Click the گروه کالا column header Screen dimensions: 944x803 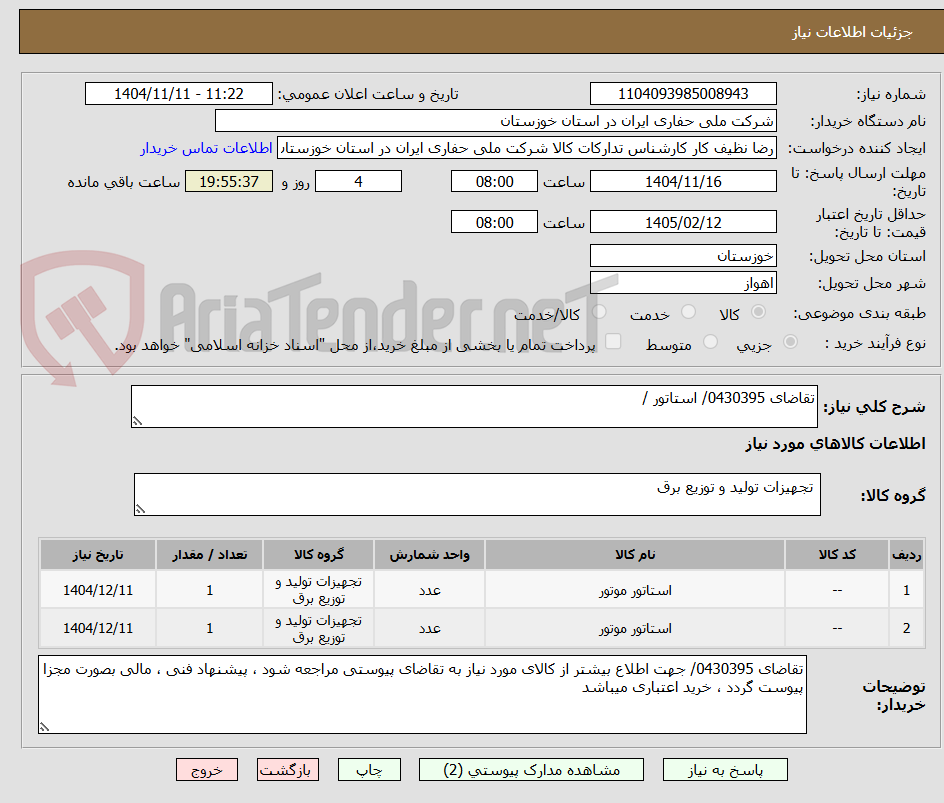click(x=318, y=554)
